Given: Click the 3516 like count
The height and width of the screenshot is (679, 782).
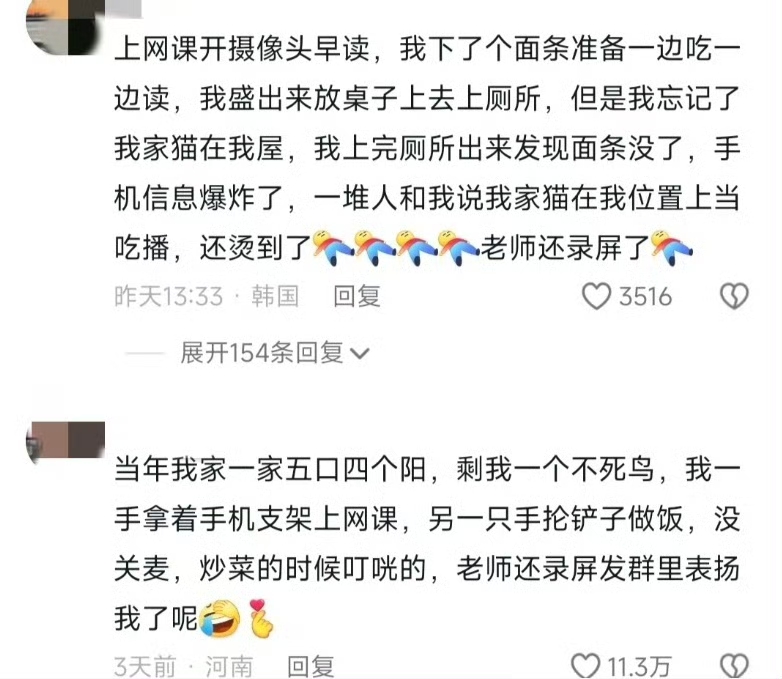Looking at the screenshot, I should click(645, 296).
